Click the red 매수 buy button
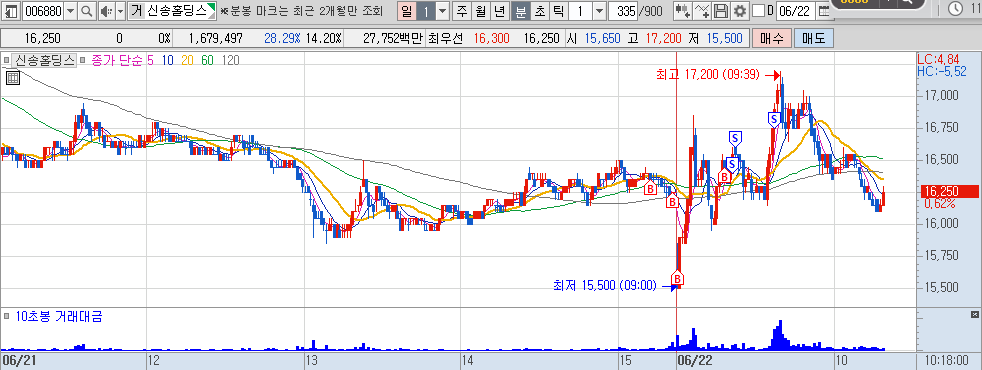This screenshot has width=982, height=370. point(771,39)
